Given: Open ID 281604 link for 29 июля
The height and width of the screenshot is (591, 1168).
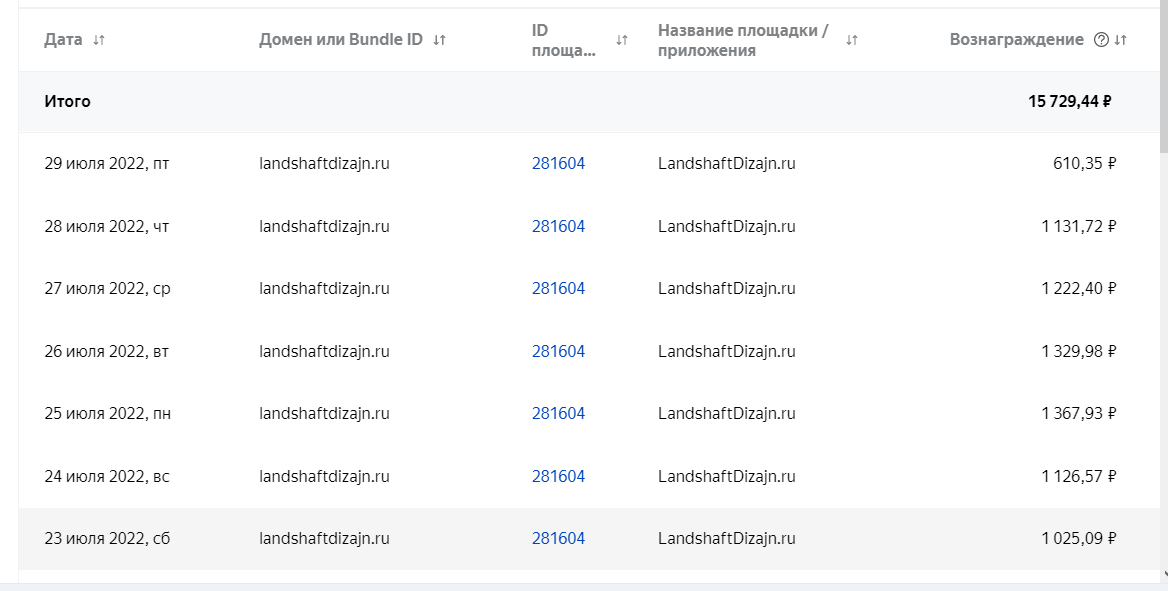Looking at the screenshot, I should pos(558,164).
